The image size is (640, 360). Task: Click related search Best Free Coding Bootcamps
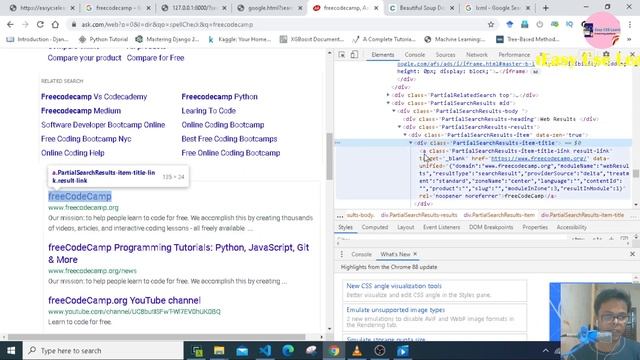click(229, 139)
